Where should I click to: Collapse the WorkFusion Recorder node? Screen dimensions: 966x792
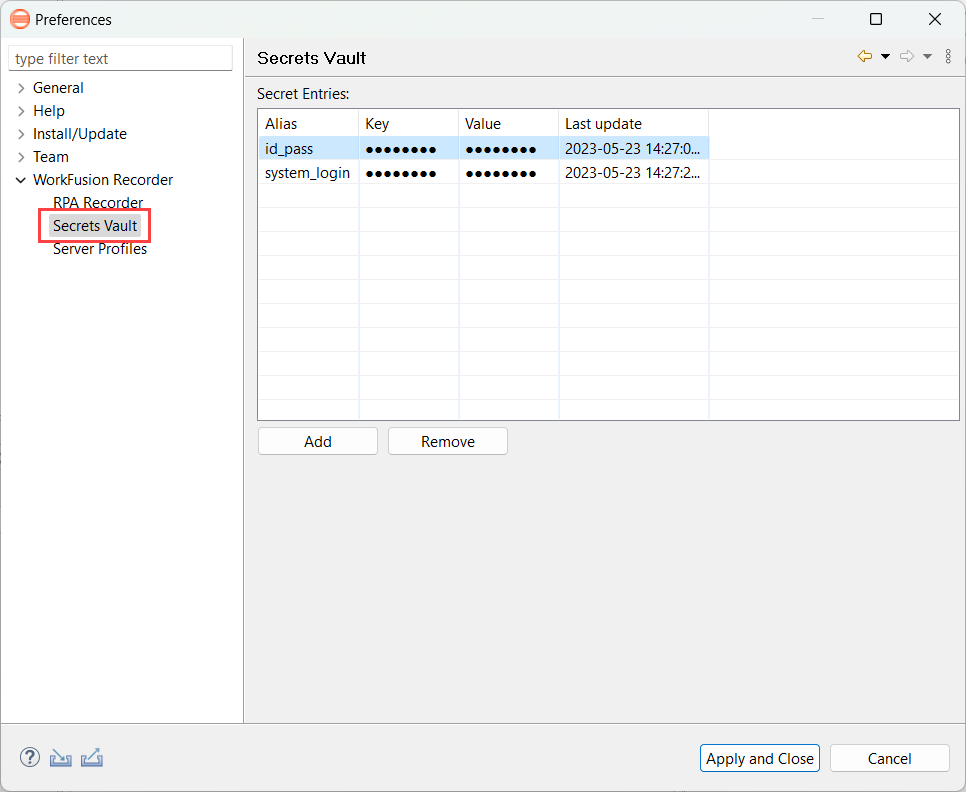(21, 180)
